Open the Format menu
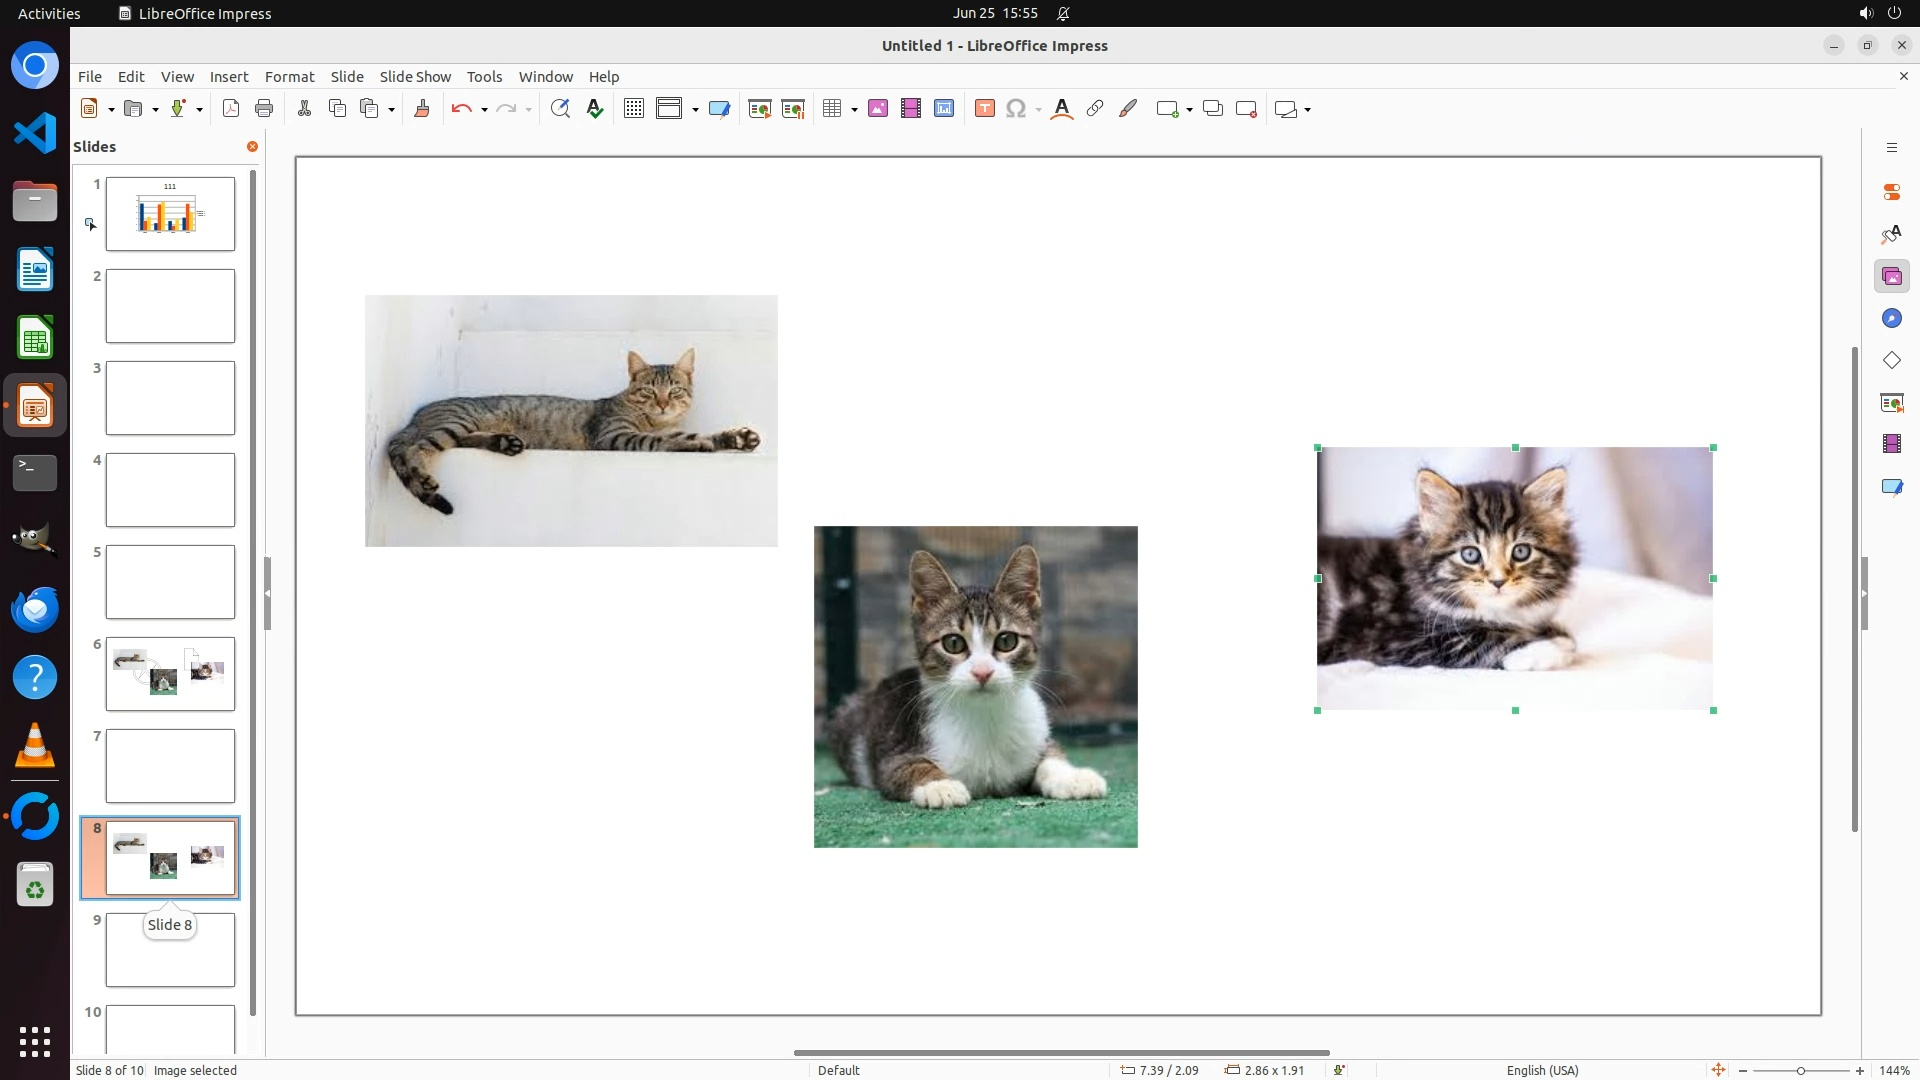The image size is (1920, 1080). click(289, 77)
